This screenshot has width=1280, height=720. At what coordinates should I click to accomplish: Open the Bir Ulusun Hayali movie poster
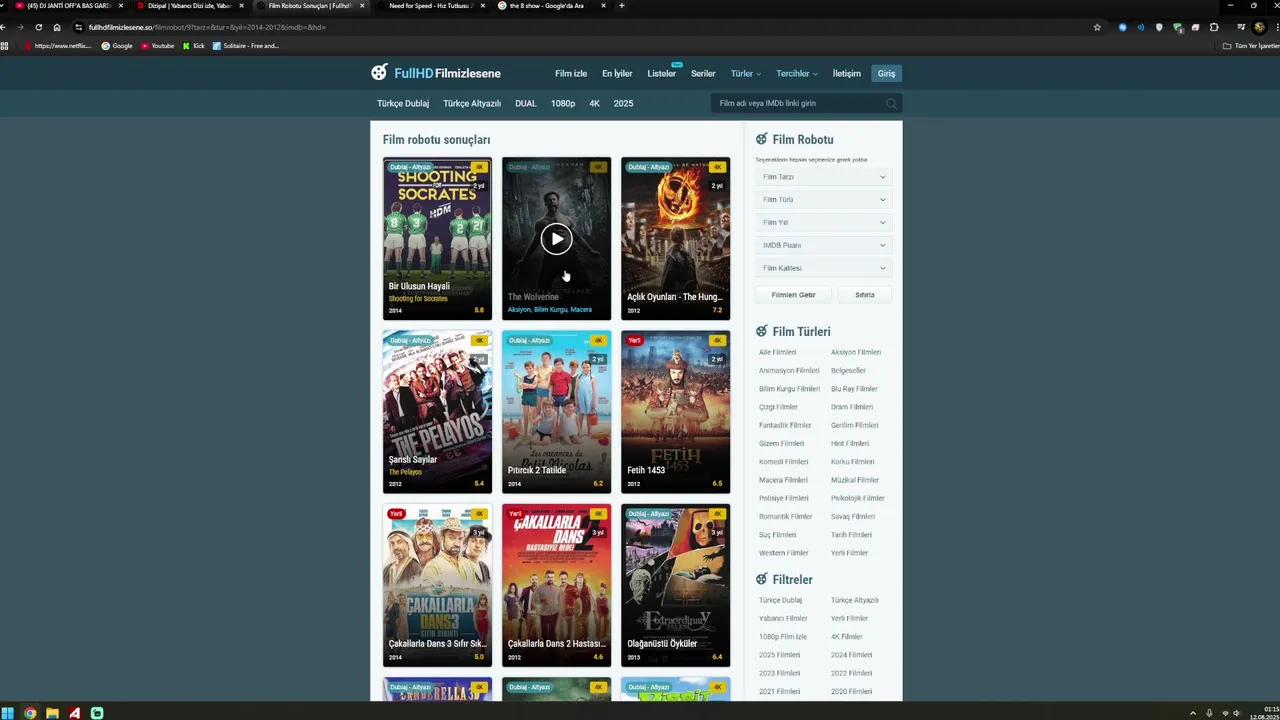437,239
